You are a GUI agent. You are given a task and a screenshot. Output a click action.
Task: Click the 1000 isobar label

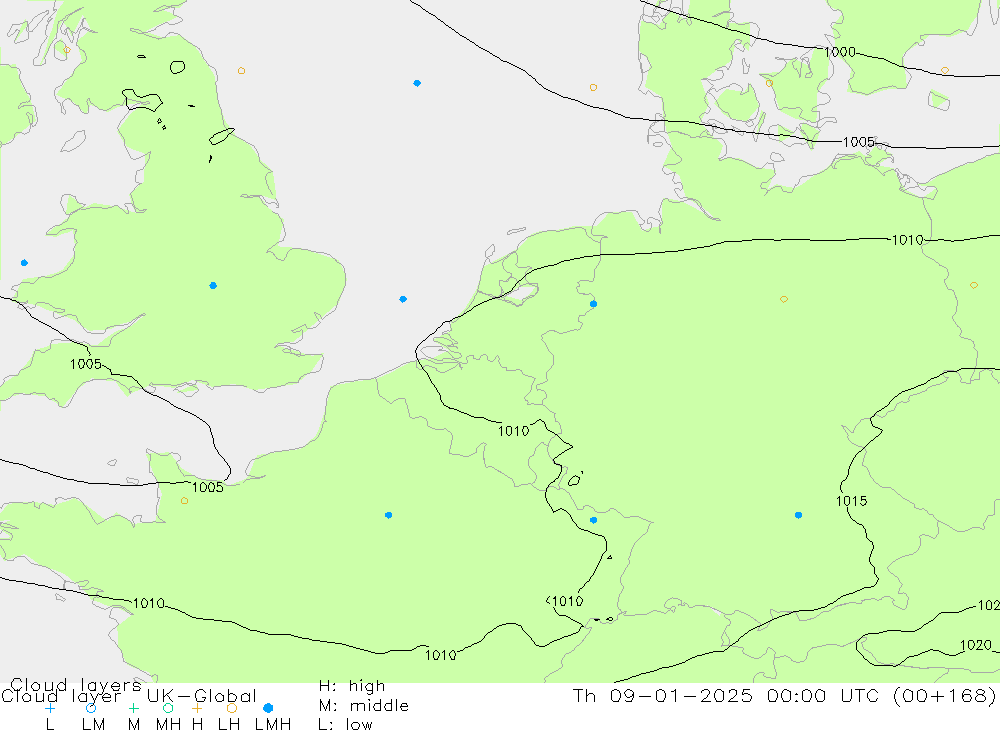tap(840, 52)
